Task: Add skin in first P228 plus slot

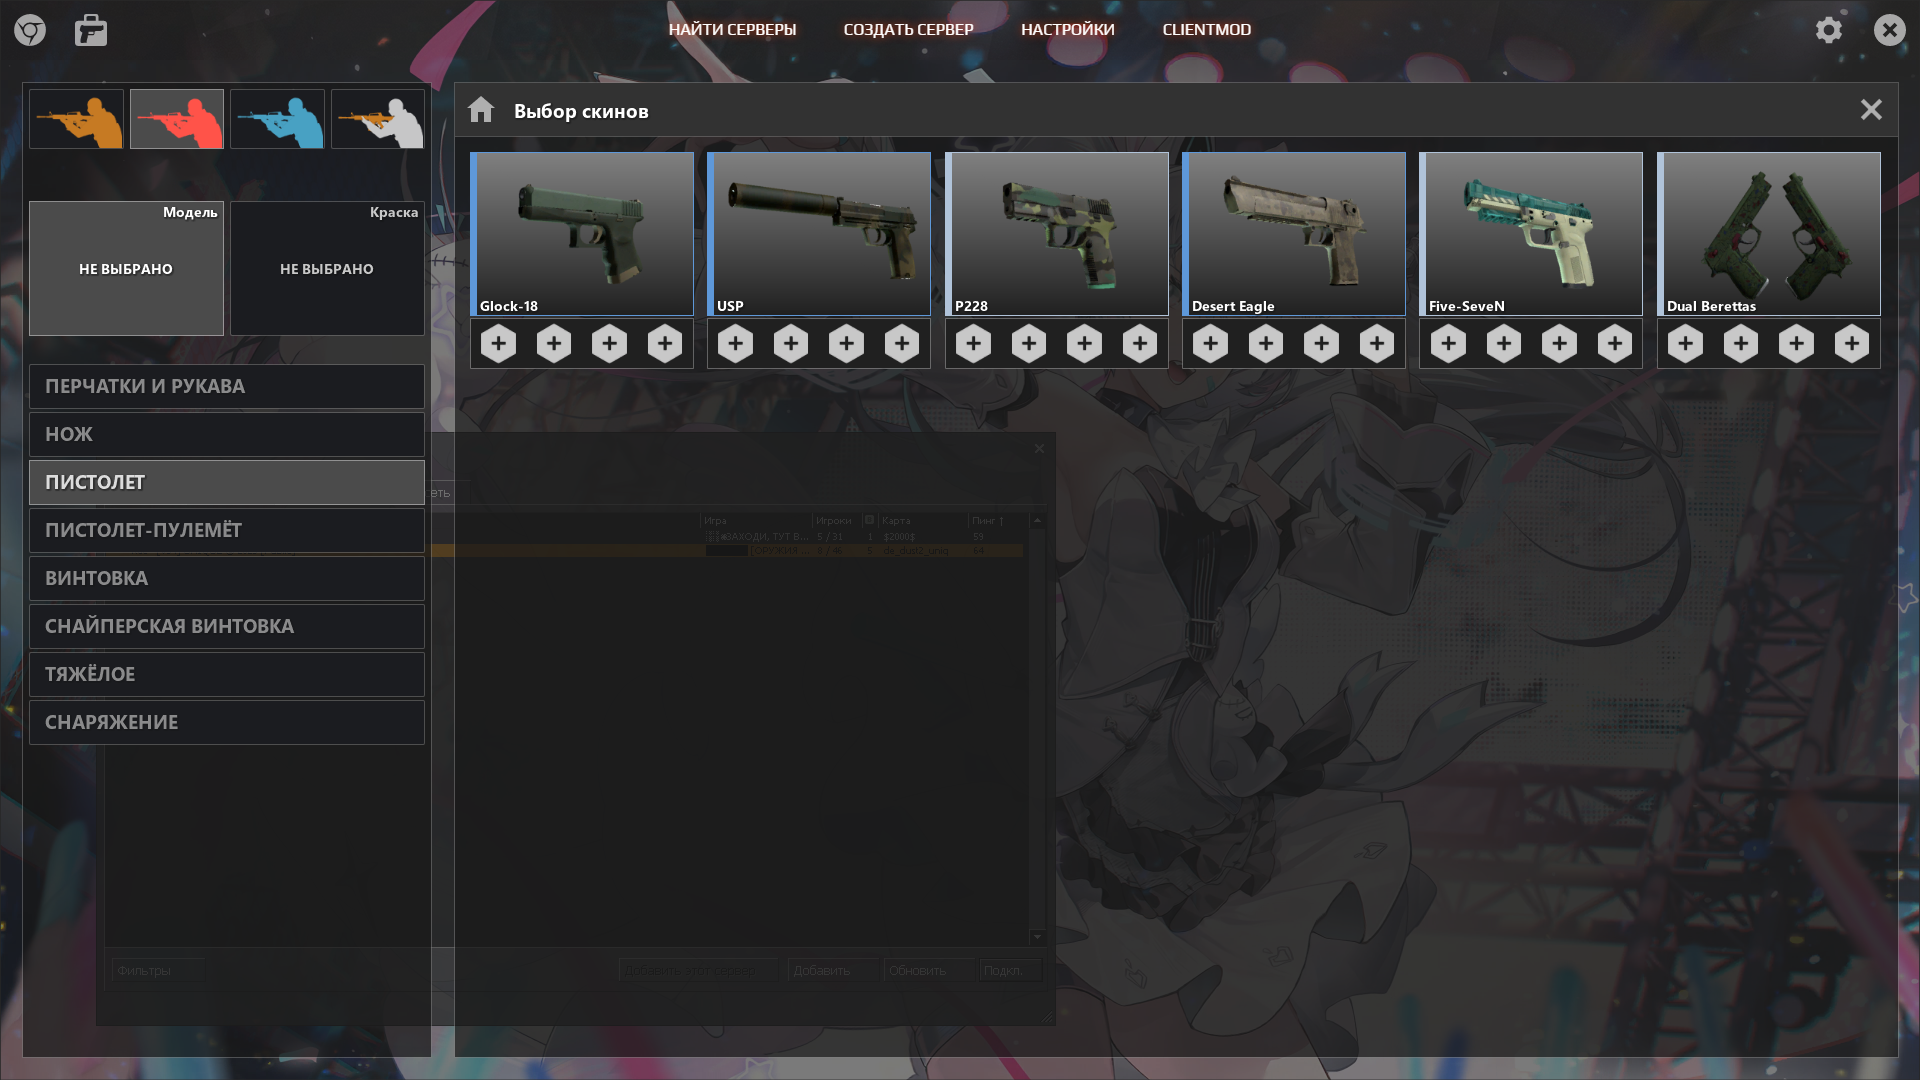Action: (973, 344)
